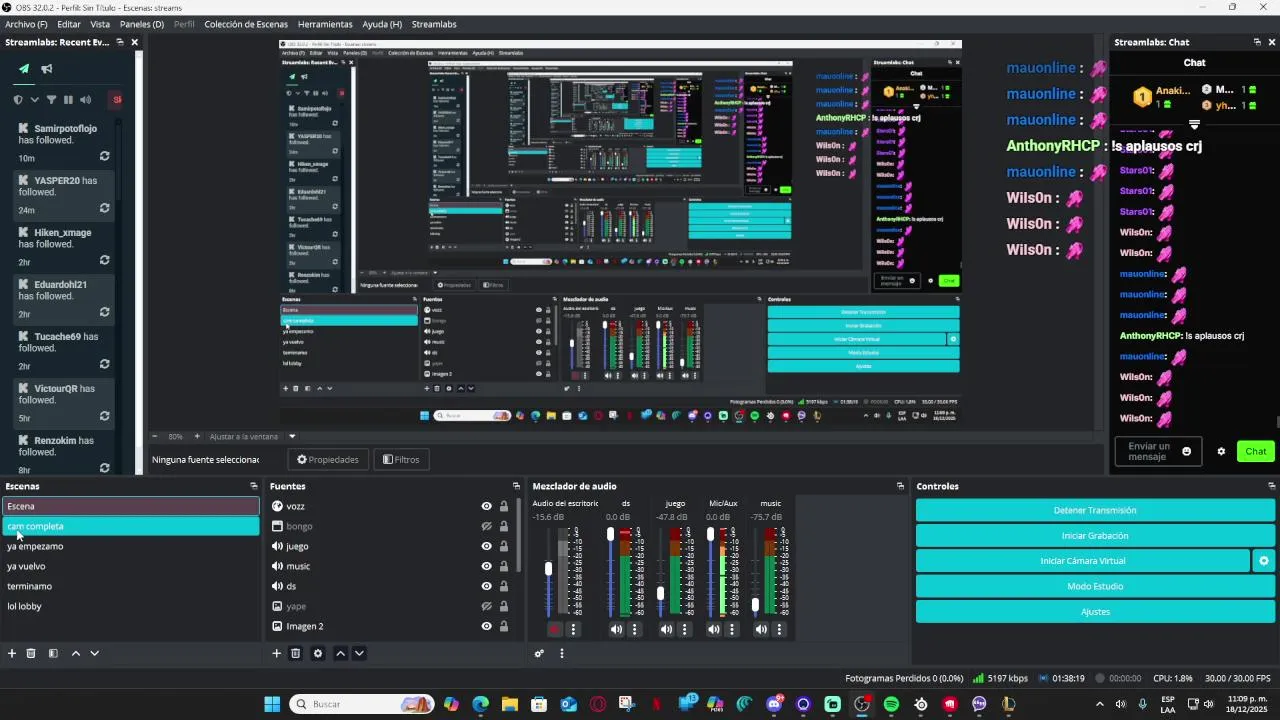The height and width of the screenshot is (720, 1280).
Task: Unmute the Audio del escritorio channel
Action: coord(555,629)
